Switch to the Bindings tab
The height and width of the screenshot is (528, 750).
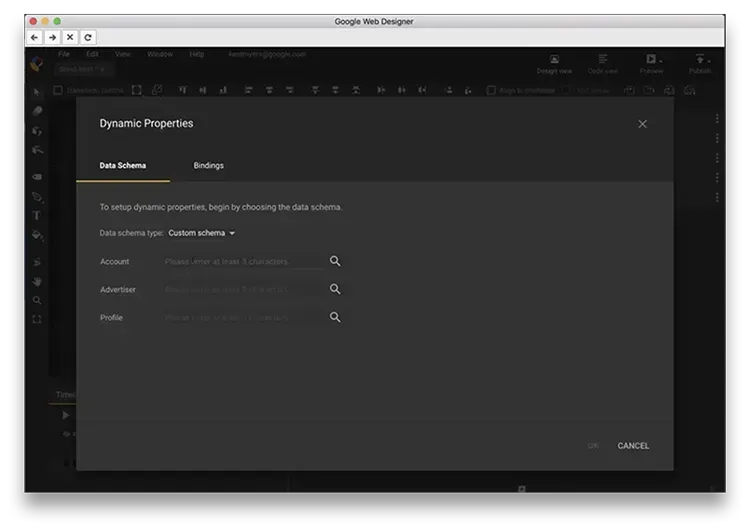pos(208,165)
